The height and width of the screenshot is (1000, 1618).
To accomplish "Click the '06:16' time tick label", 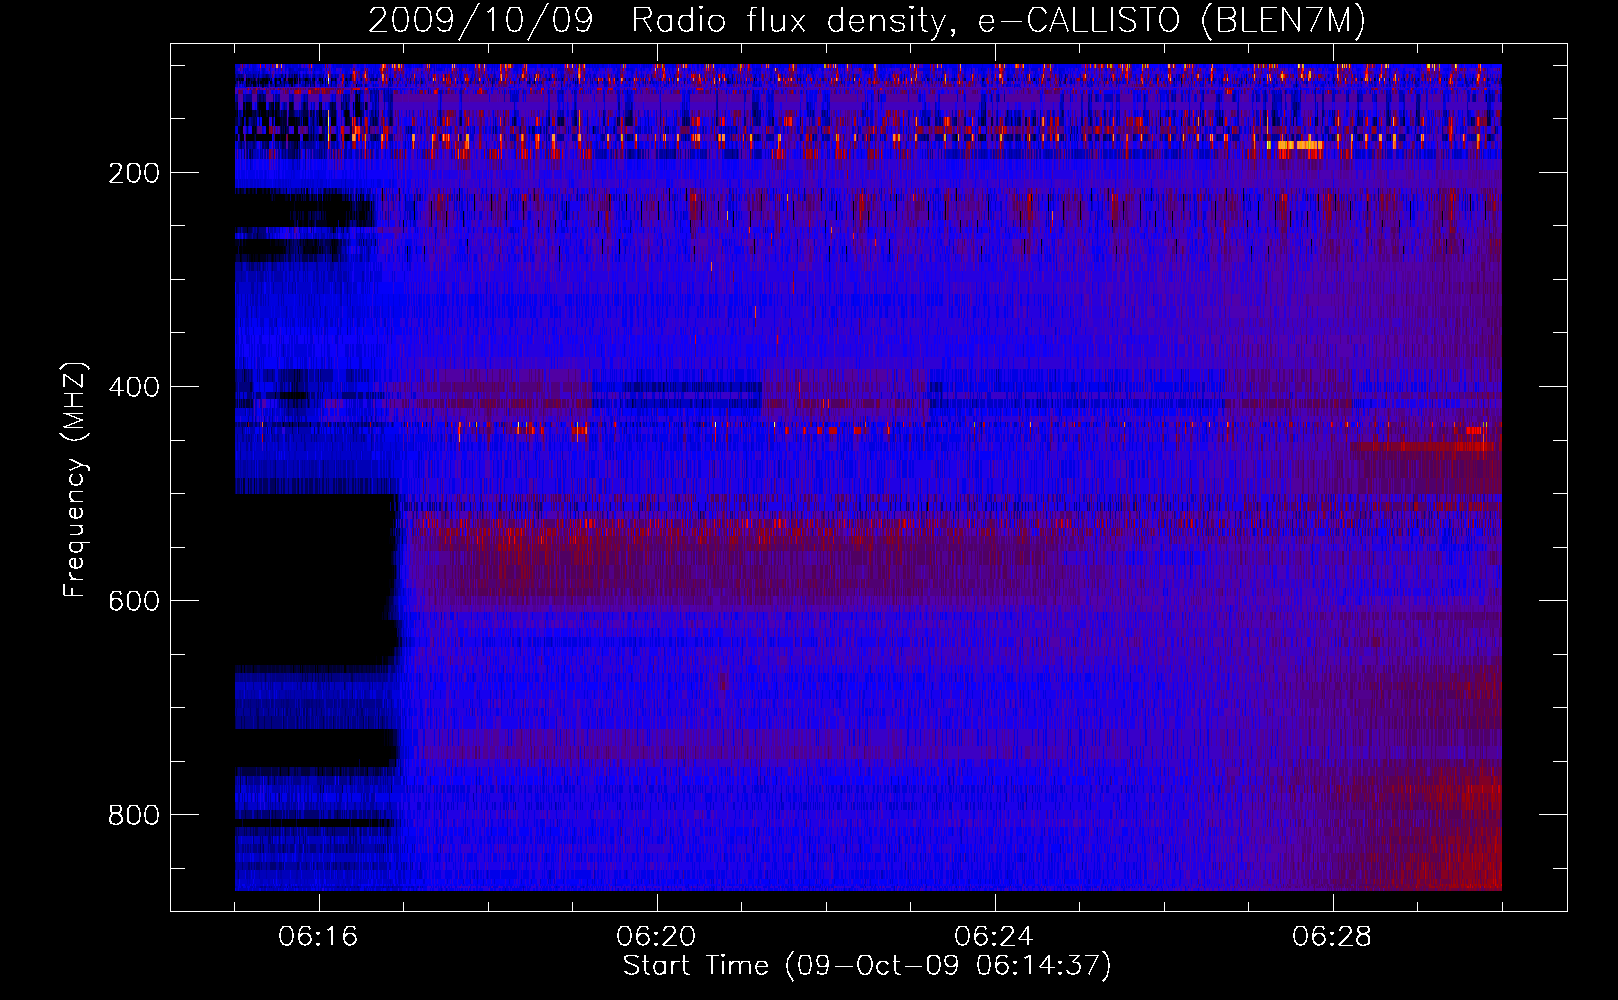I will [x=318, y=936].
